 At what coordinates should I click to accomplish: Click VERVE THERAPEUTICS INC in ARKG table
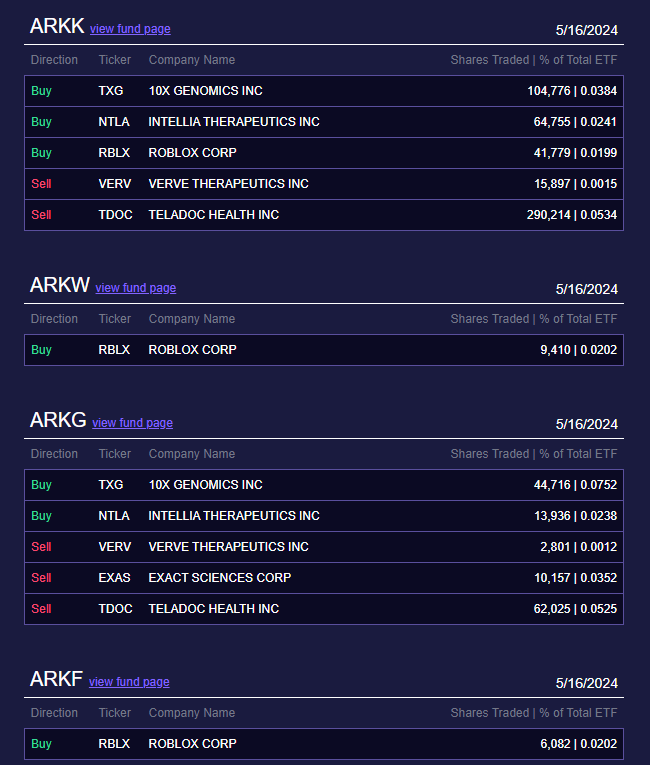[229, 547]
